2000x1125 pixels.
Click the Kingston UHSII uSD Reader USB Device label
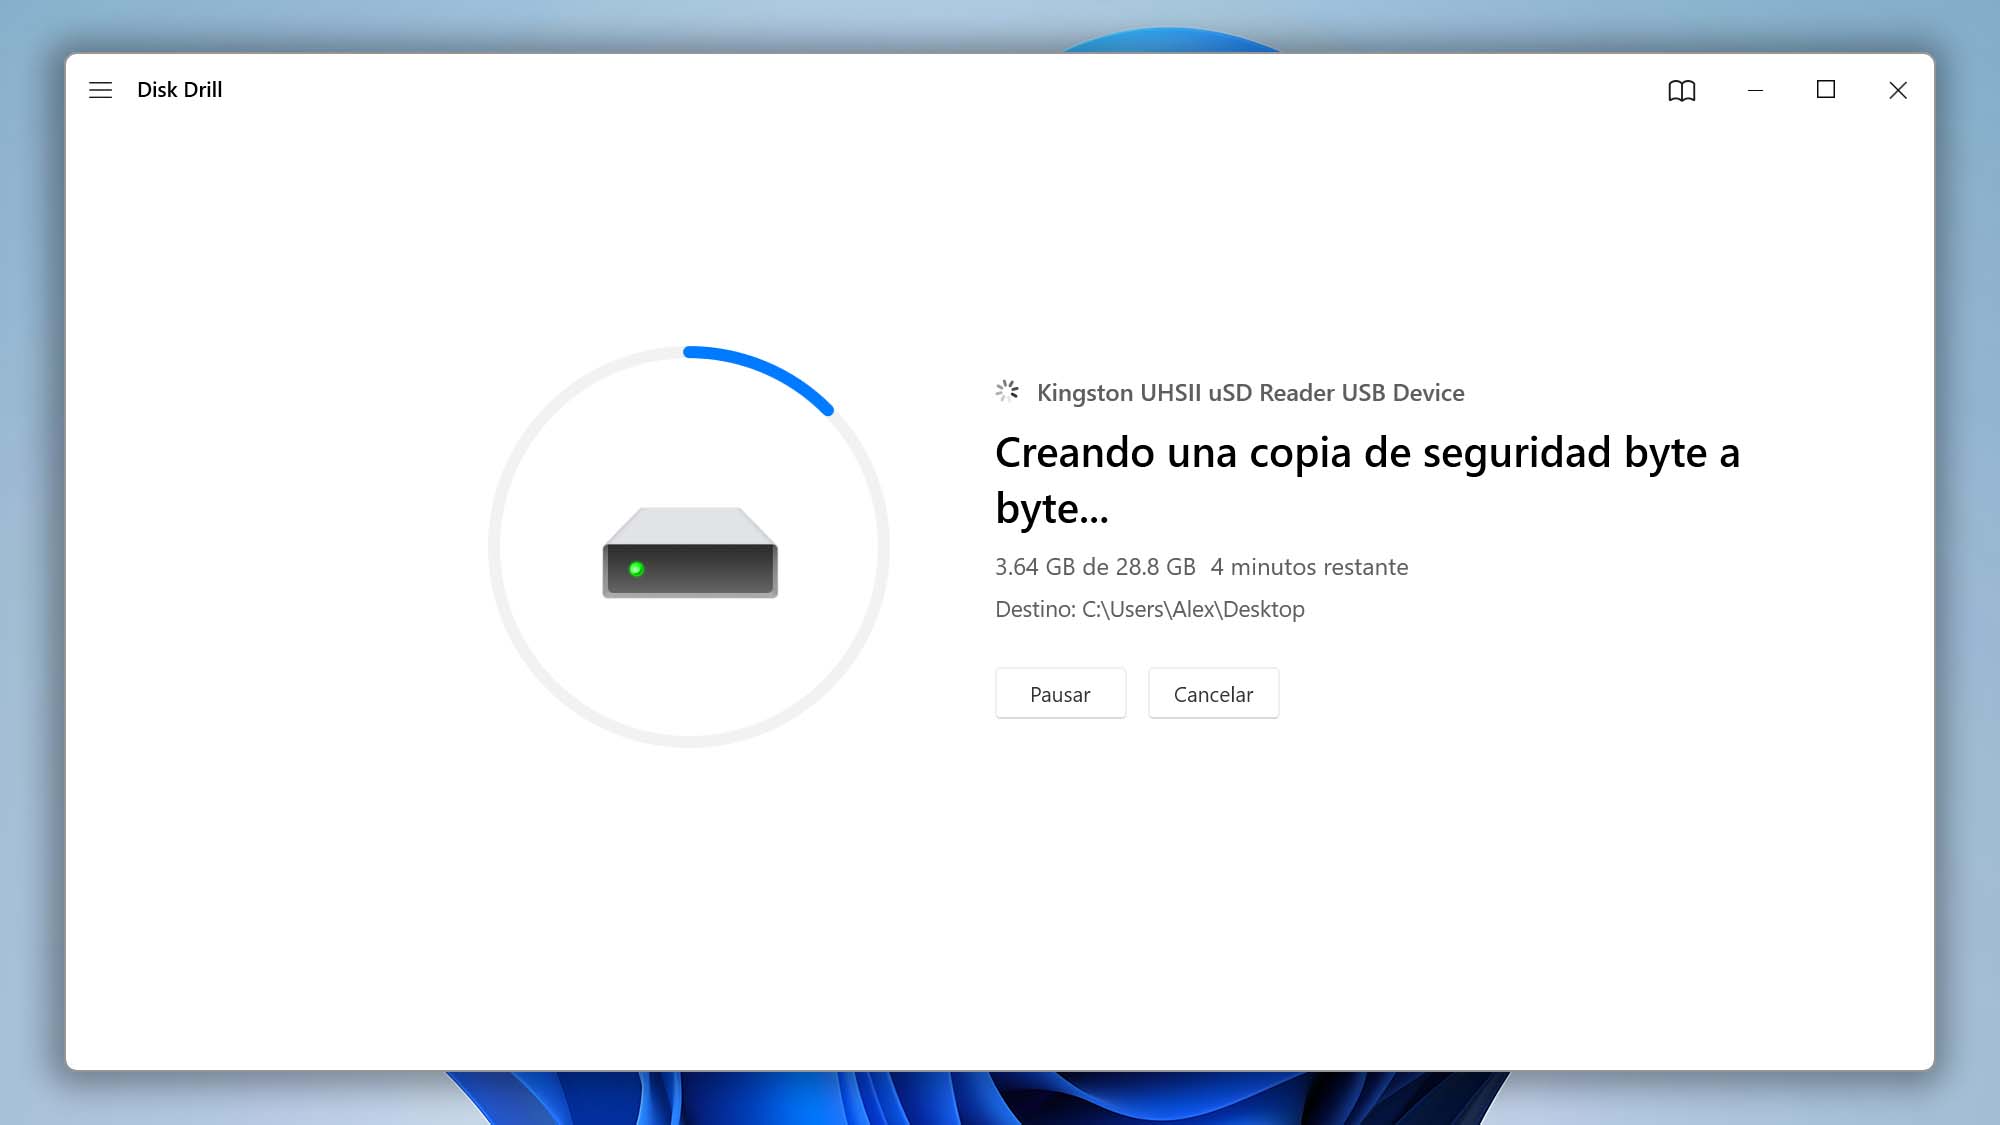coord(1250,393)
